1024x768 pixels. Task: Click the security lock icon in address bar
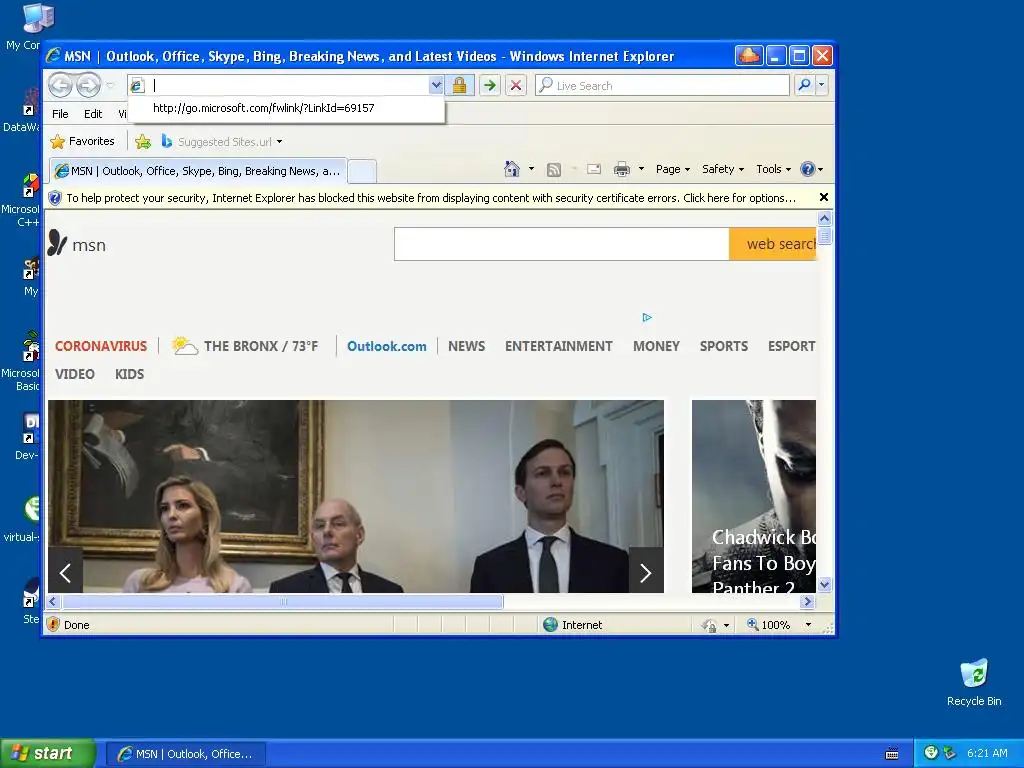pos(459,85)
